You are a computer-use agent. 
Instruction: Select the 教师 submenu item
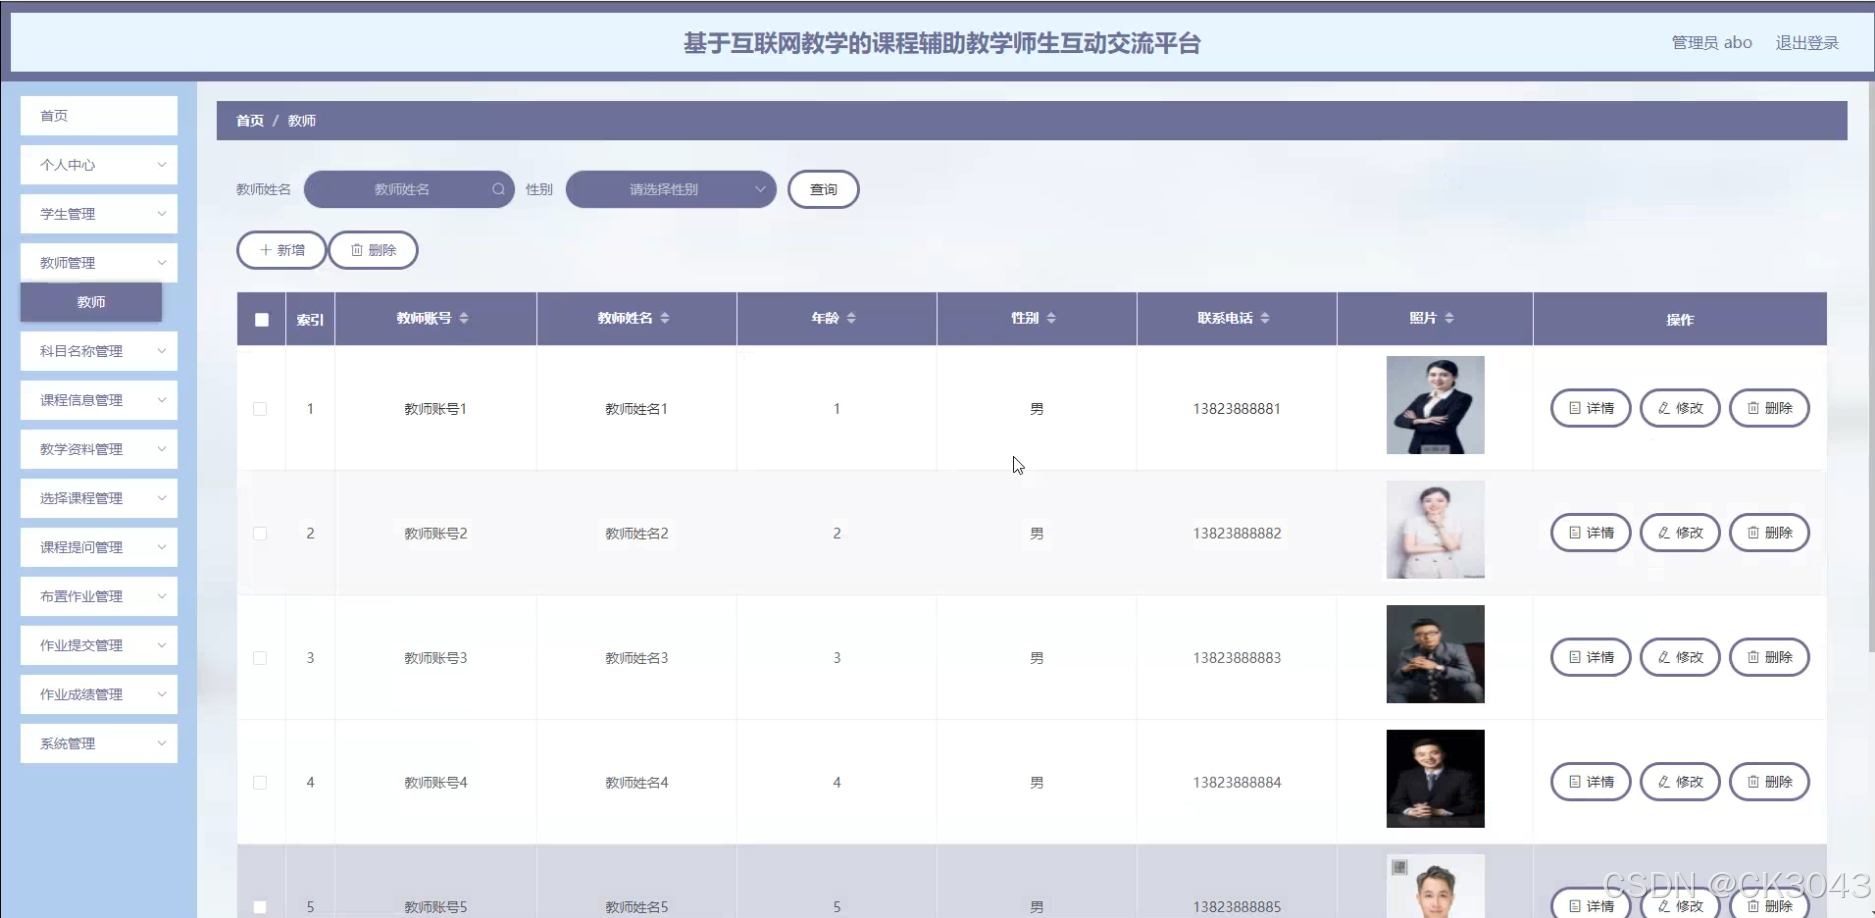click(91, 302)
